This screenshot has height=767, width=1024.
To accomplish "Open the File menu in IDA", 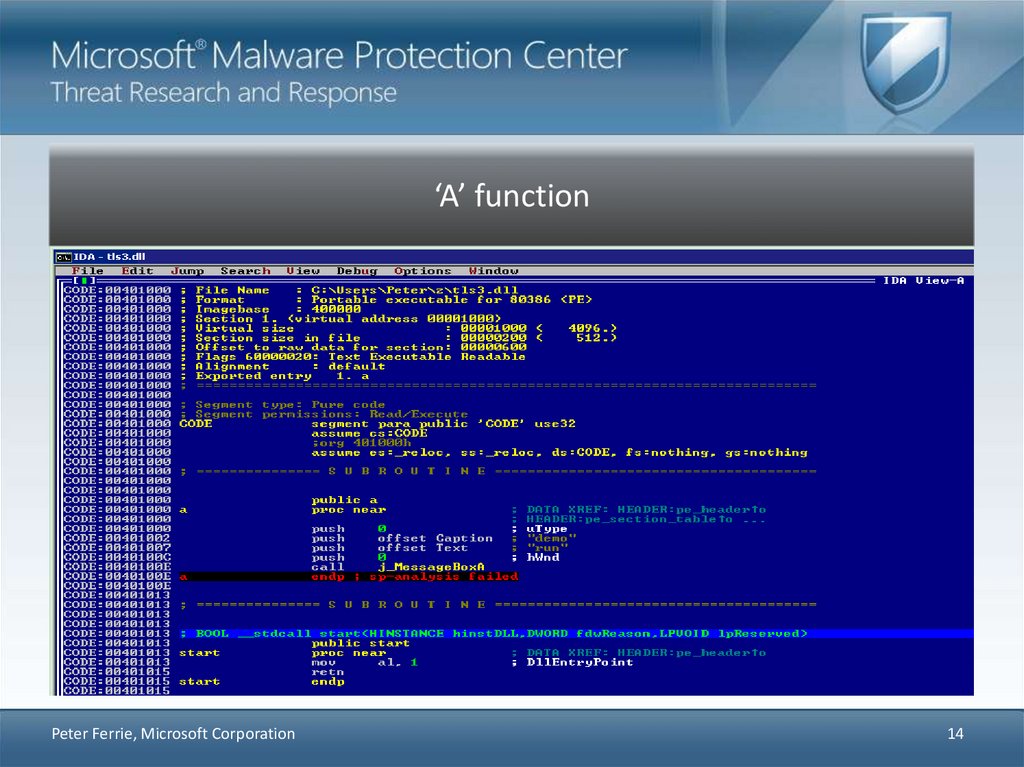I will 88,270.
